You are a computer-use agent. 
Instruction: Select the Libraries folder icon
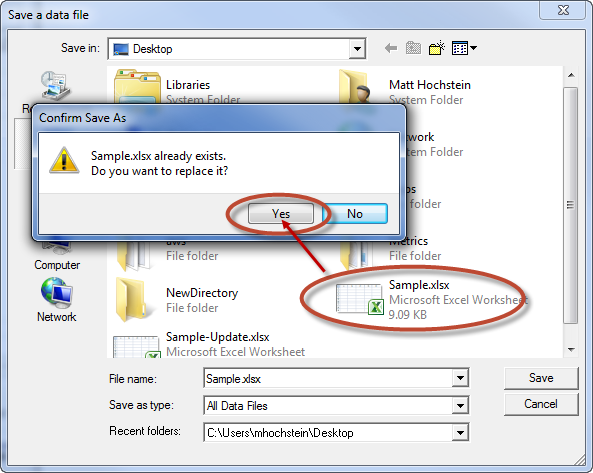[x=137, y=86]
